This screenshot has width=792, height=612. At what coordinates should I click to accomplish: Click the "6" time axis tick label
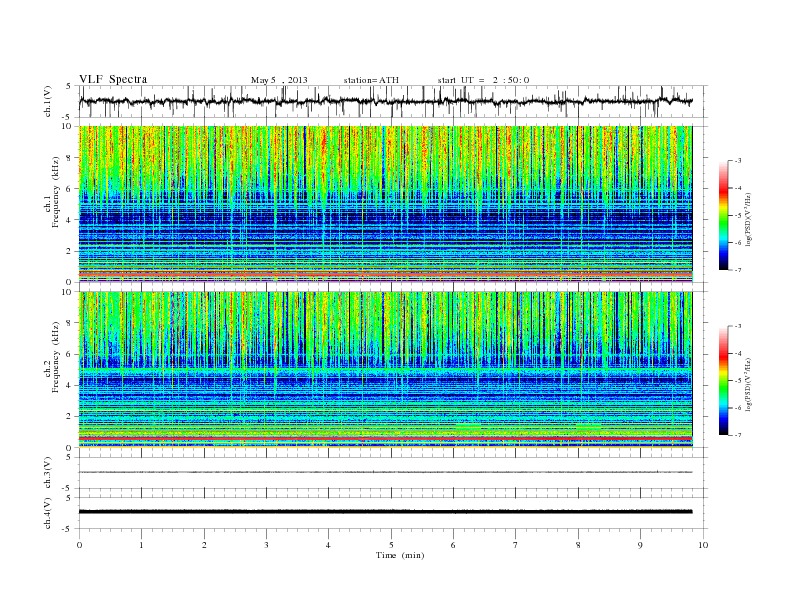pyautogui.click(x=453, y=545)
